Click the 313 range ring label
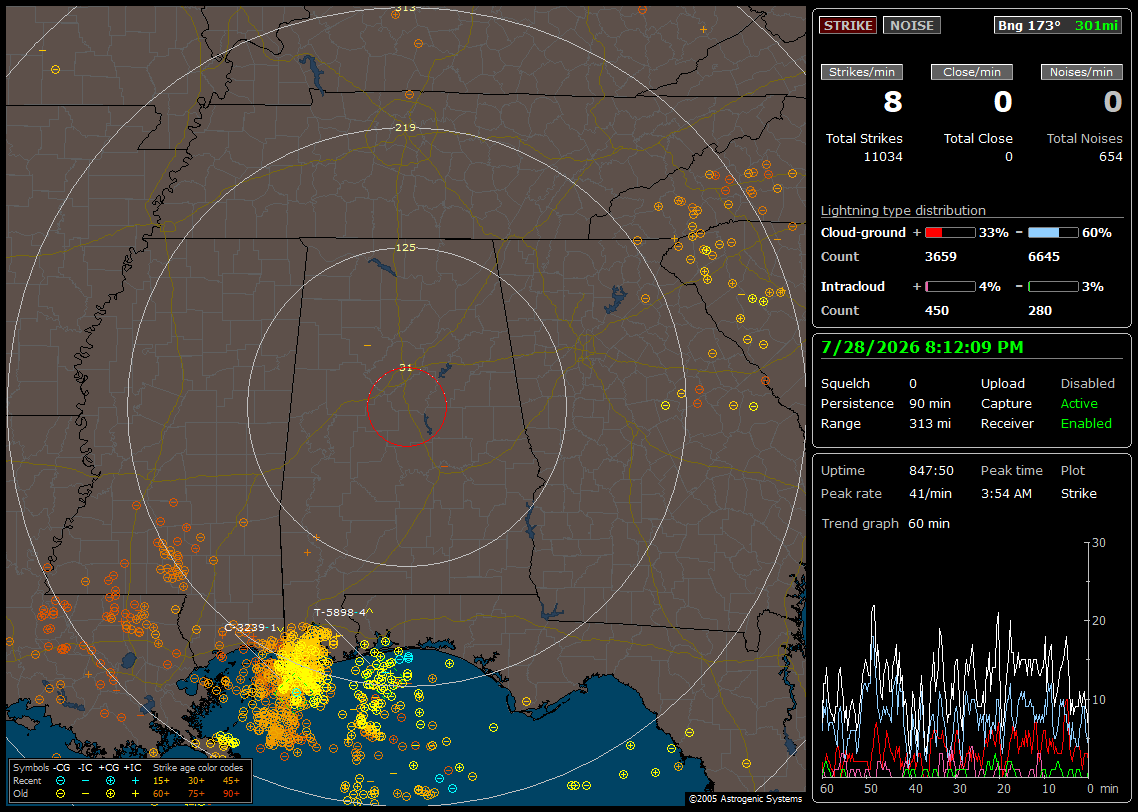This screenshot has width=1138, height=812. pos(405,9)
